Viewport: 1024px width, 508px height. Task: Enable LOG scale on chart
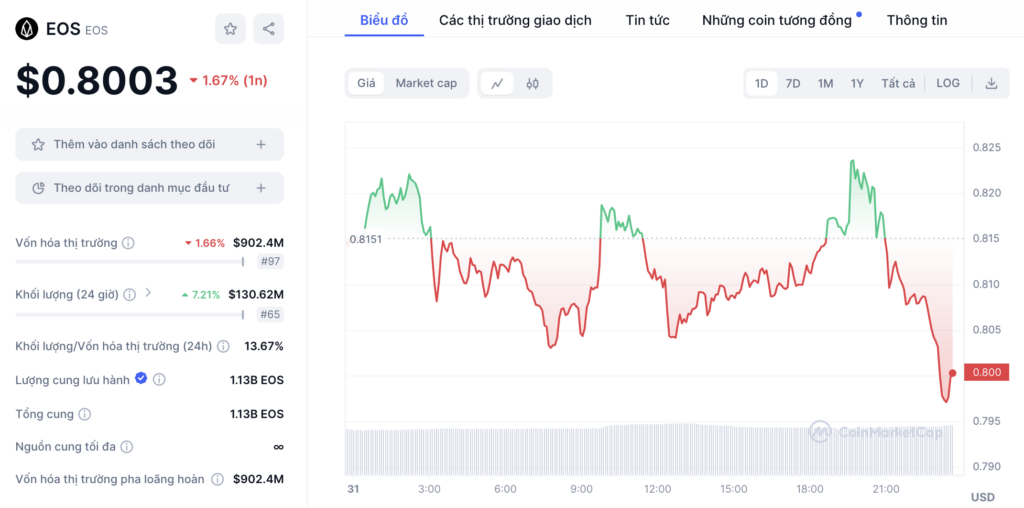(x=948, y=84)
